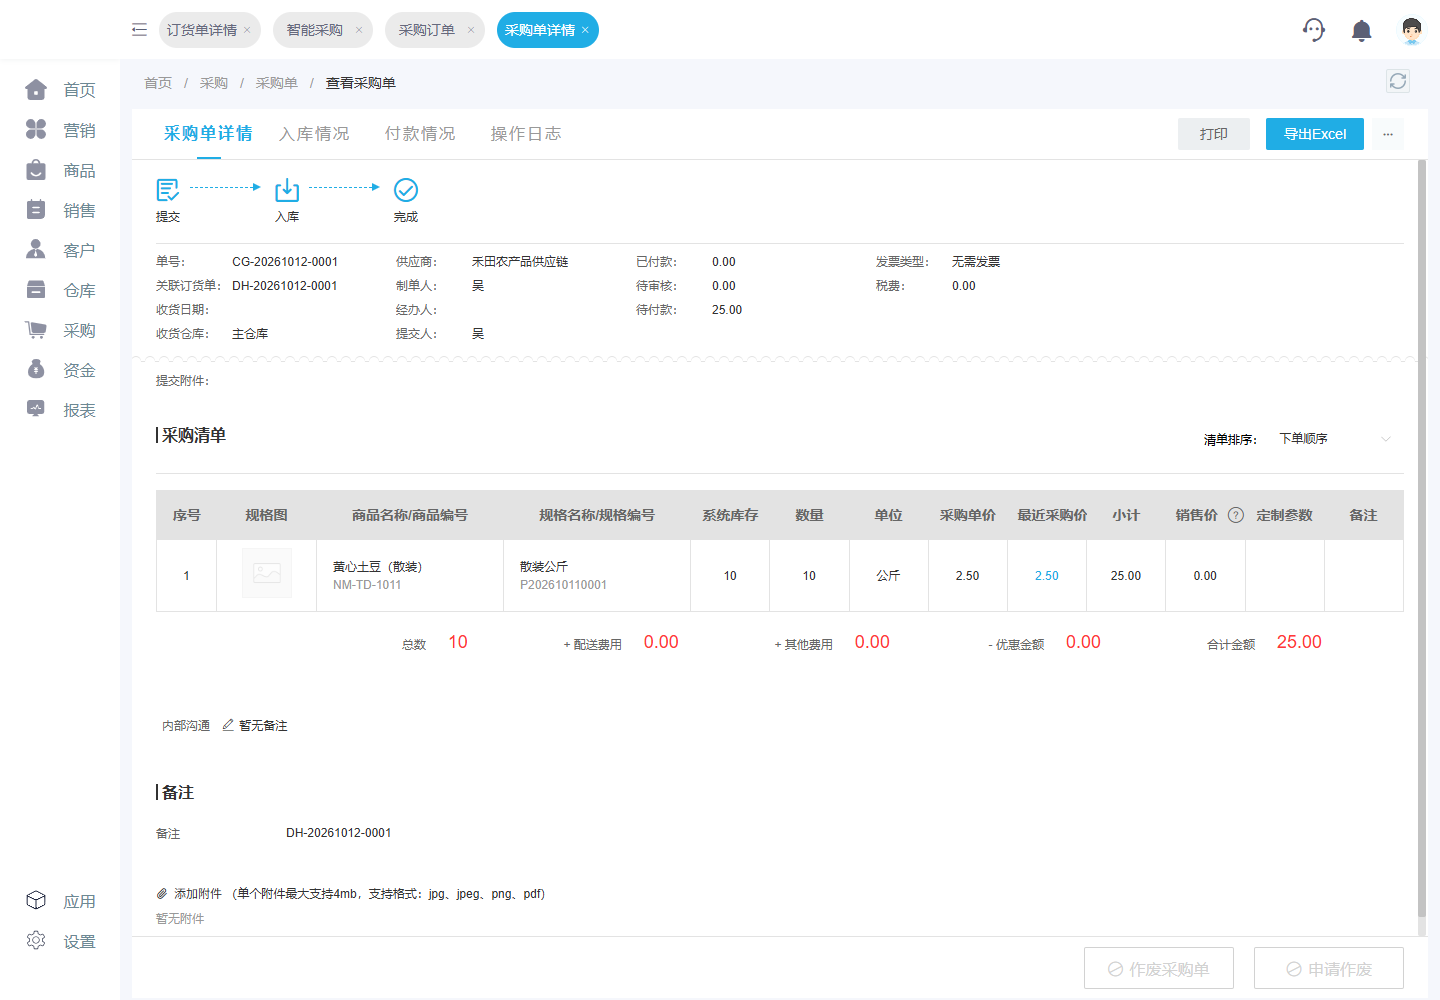The image size is (1440, 1000).
Task: Switch to 订货单详情 top tab
Action: coord(202,30)
